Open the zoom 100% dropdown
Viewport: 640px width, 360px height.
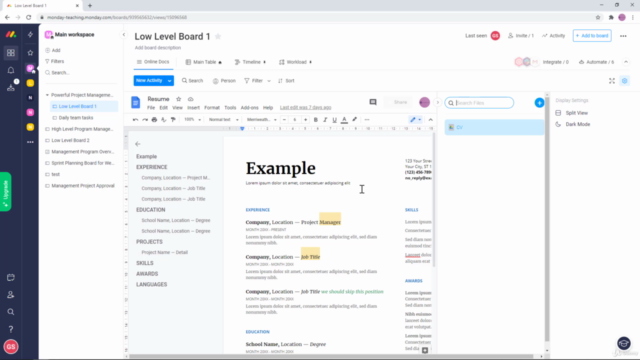193,120
